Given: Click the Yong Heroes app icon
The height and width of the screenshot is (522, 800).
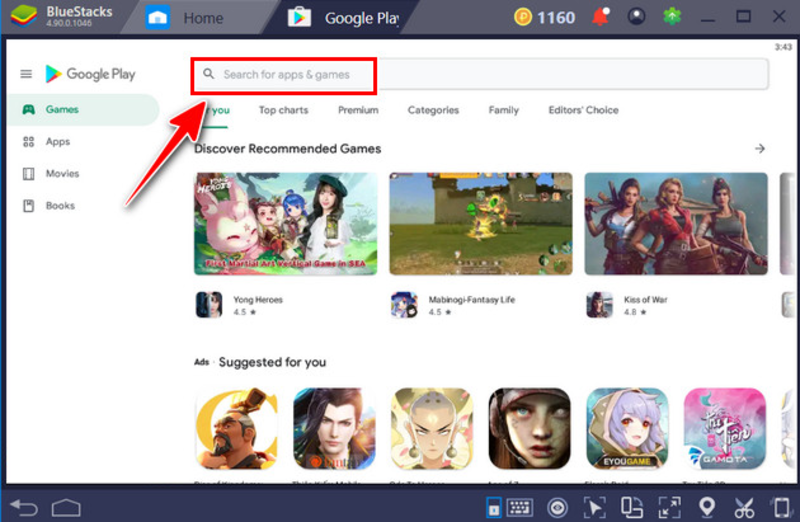Looking at the screenshot, I should [x=209, y=305].
